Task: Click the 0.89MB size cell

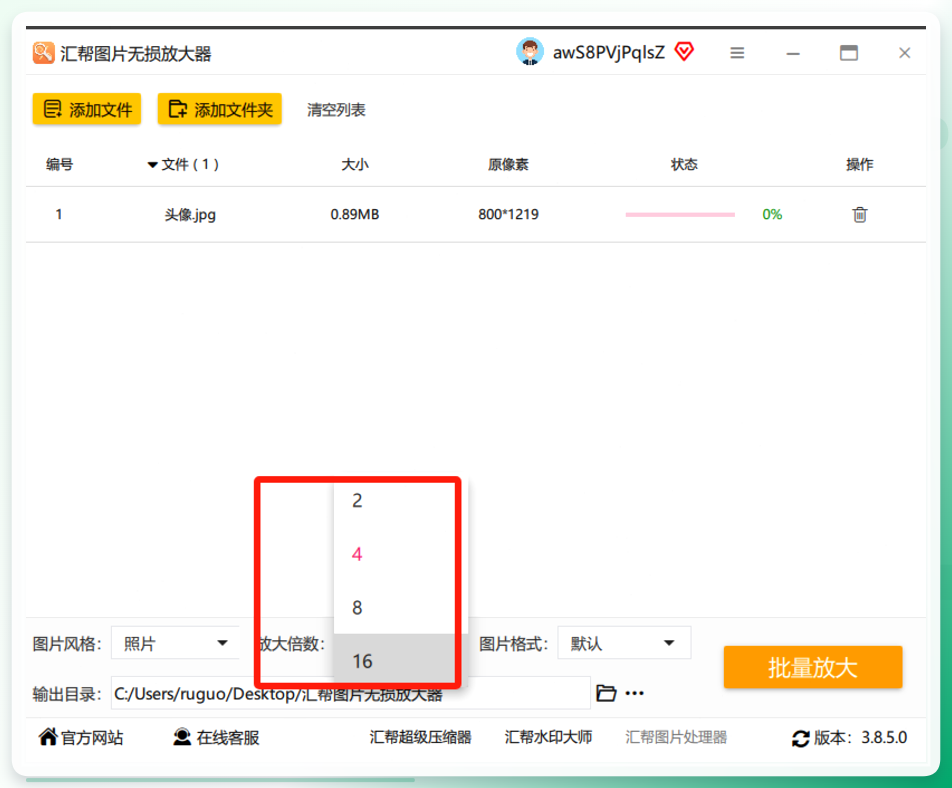Action: point(355,214)
